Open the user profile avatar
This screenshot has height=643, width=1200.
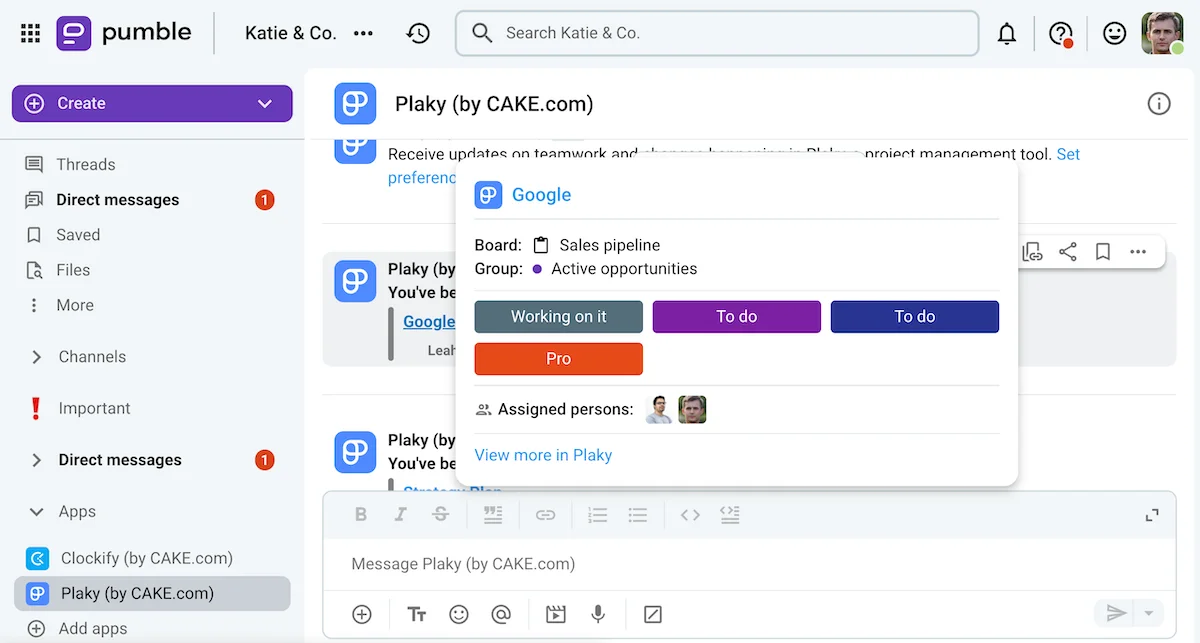(x=1162, y=33)
